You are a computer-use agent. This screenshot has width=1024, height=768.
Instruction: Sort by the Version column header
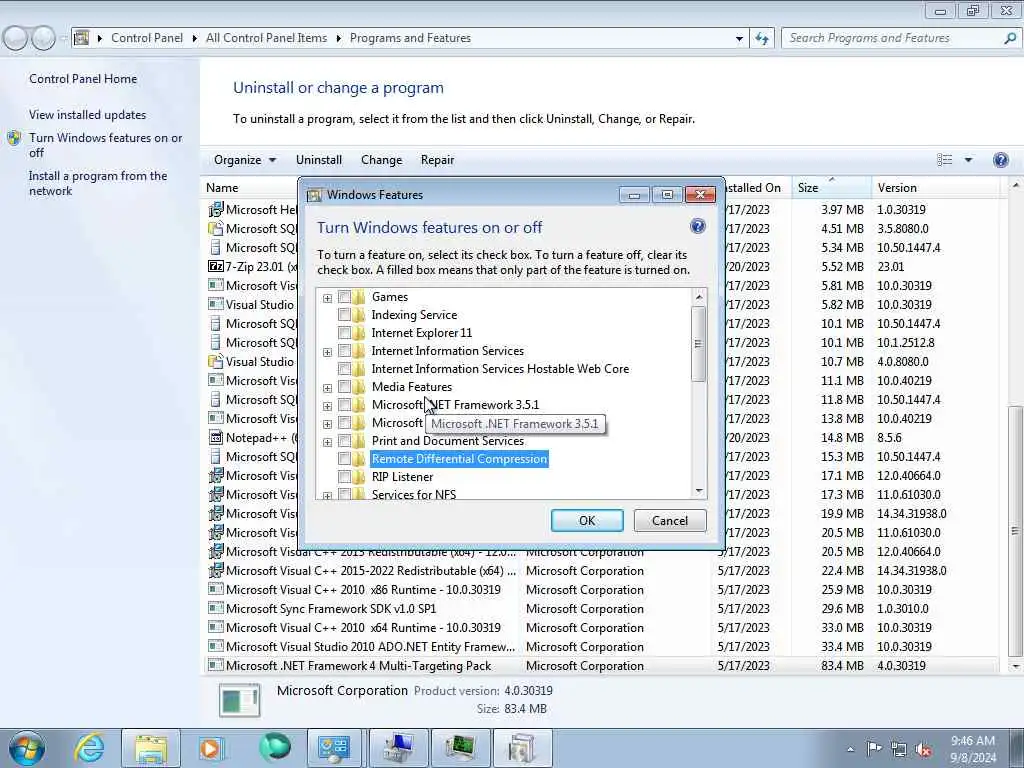(x=935, y=187)
